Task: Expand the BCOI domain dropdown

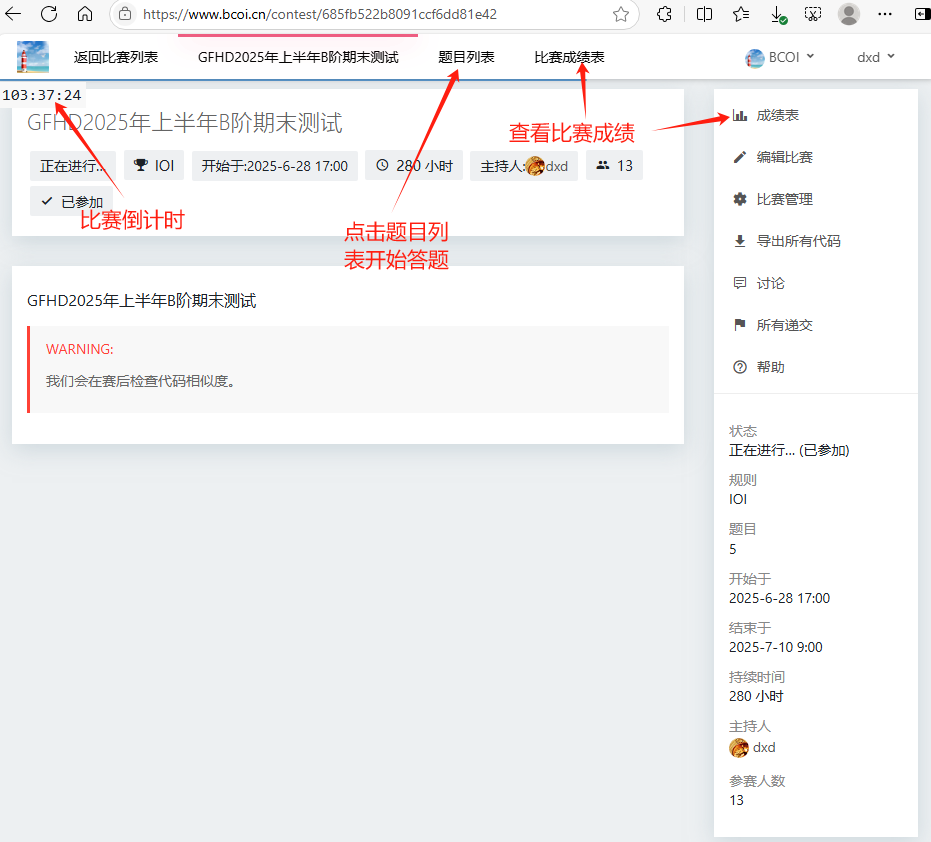Action: pyautogui.click(x=779, y=57)
